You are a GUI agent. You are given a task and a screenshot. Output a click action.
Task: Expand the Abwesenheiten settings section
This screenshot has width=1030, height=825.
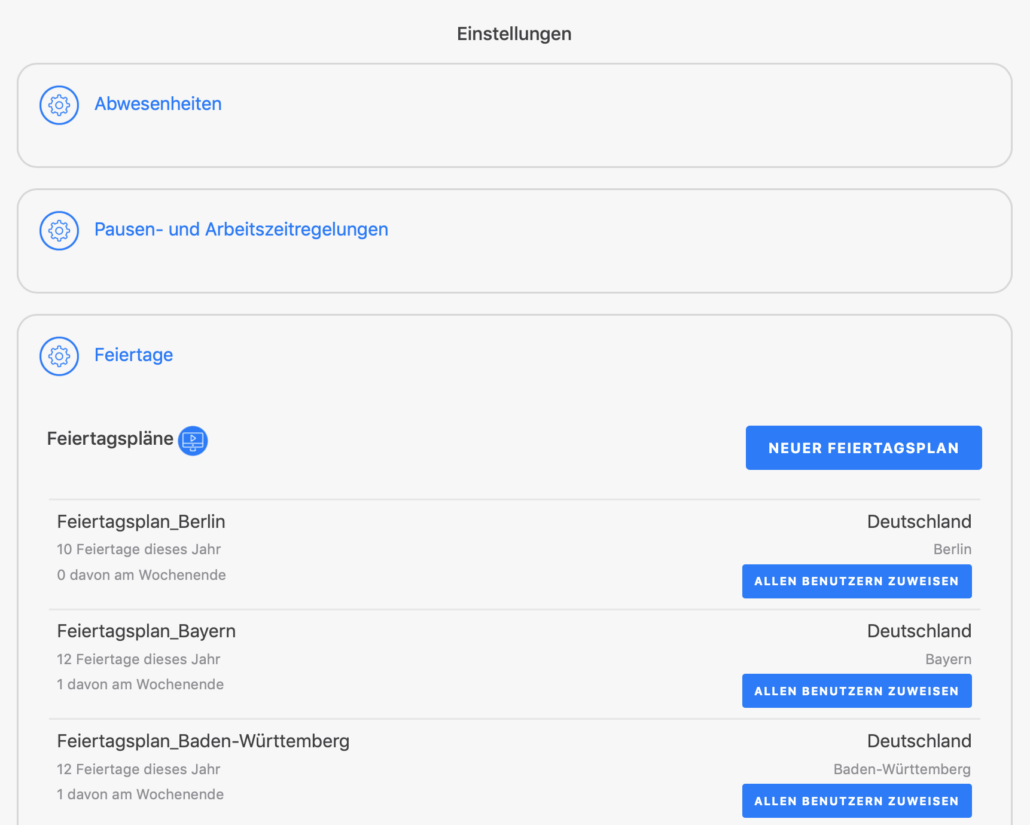tap(158, 104)
